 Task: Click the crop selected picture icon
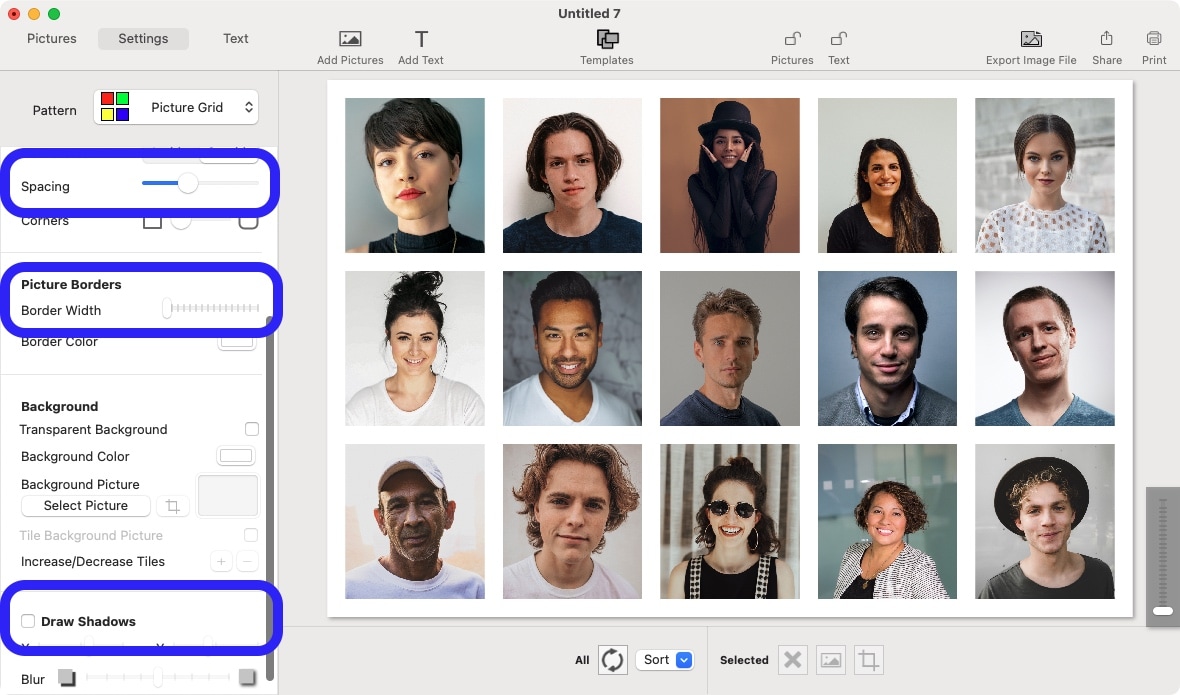[868, 660]
